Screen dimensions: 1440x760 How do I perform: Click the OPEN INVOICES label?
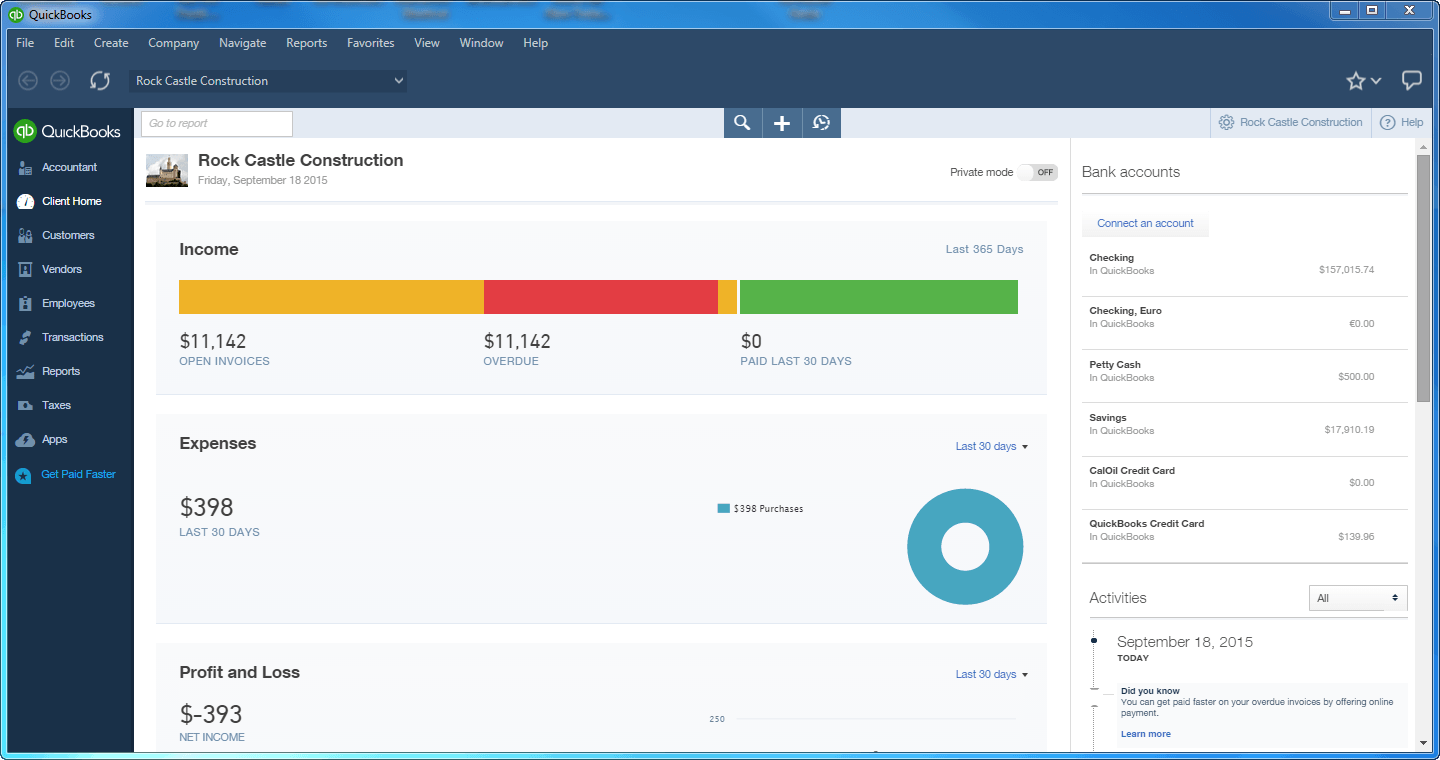tap(224, 361)
